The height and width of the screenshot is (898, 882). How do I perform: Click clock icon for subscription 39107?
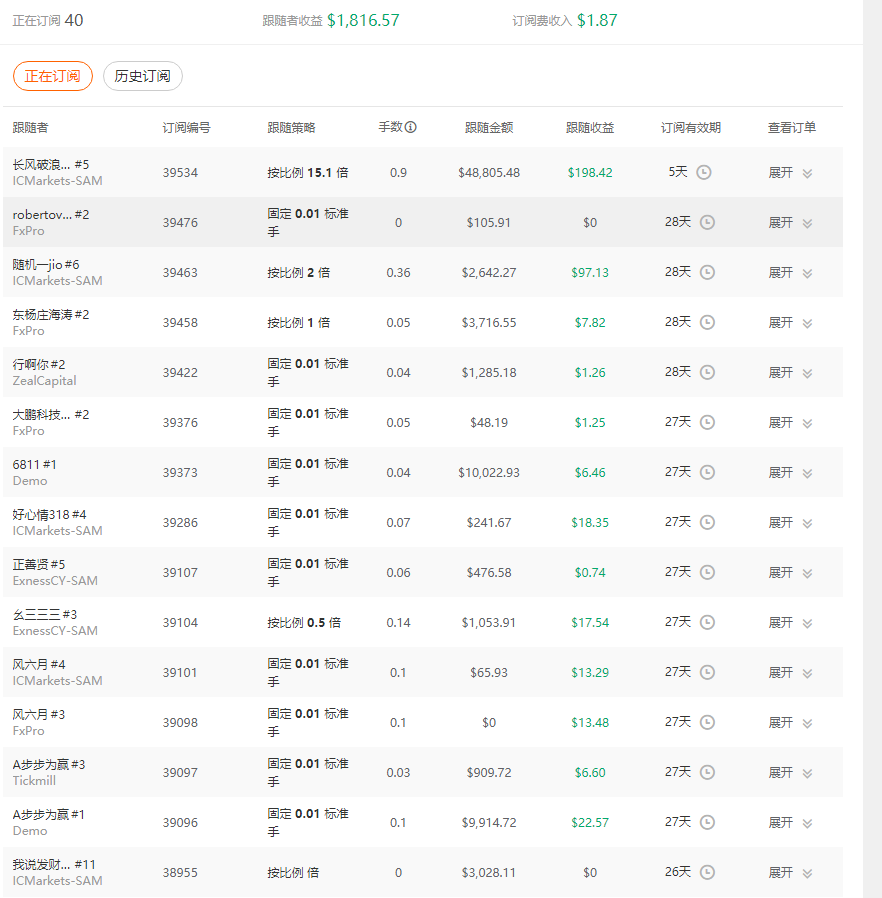pos(707,572)
